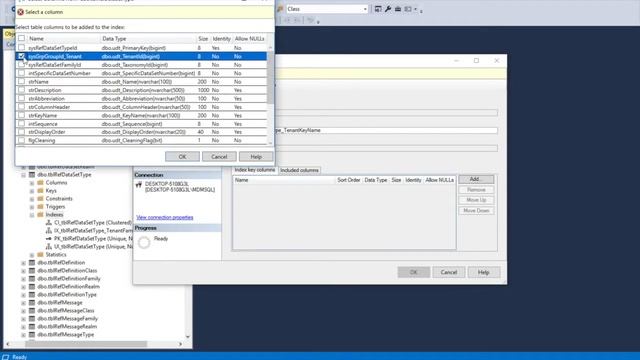Click Cancel in the Select Columns dialog

point(219,157)
